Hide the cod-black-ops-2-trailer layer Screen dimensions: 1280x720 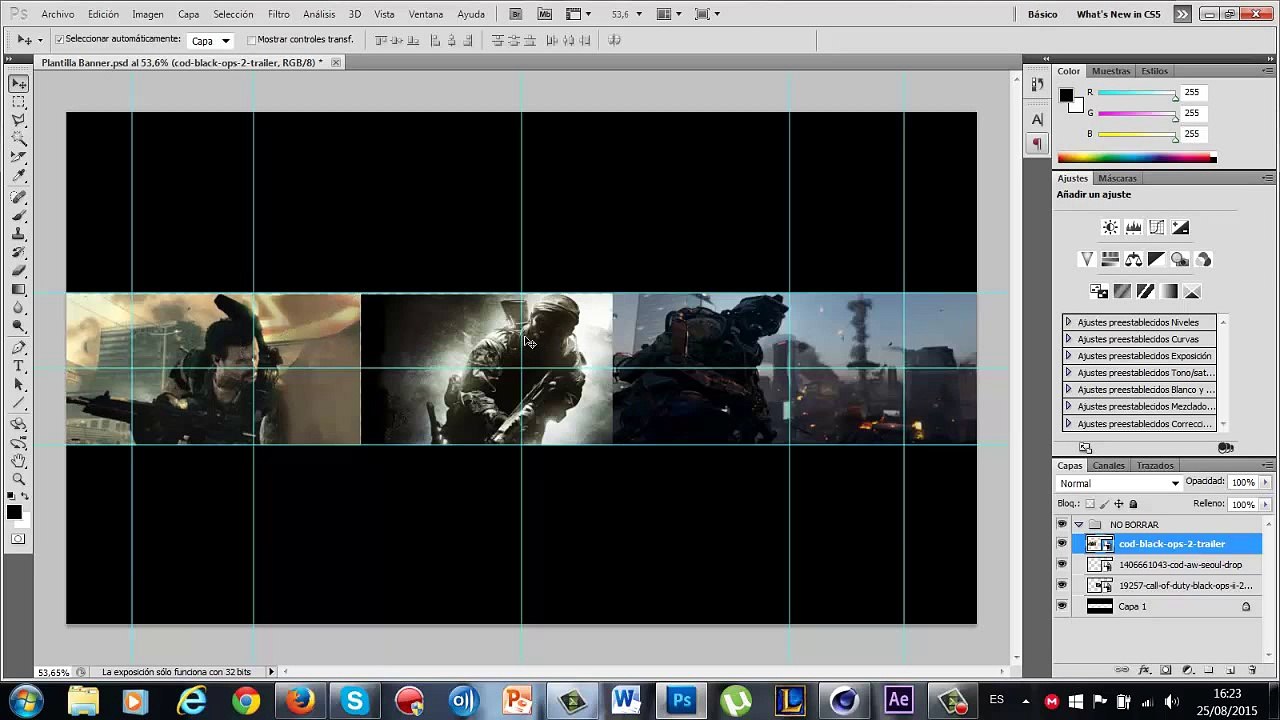(1062, 544)
